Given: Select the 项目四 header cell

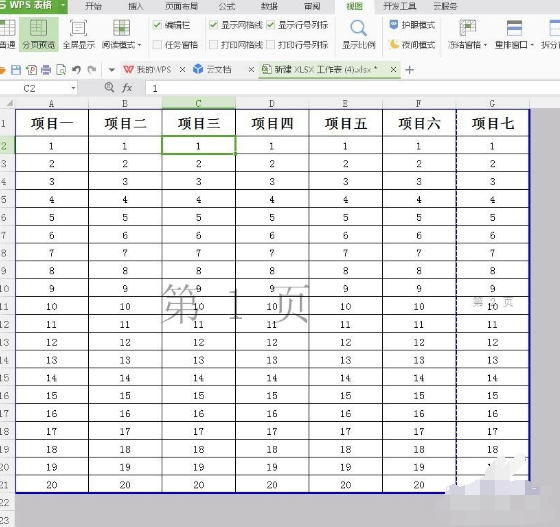Looking at the screenshot, I should tap(272, 123).
